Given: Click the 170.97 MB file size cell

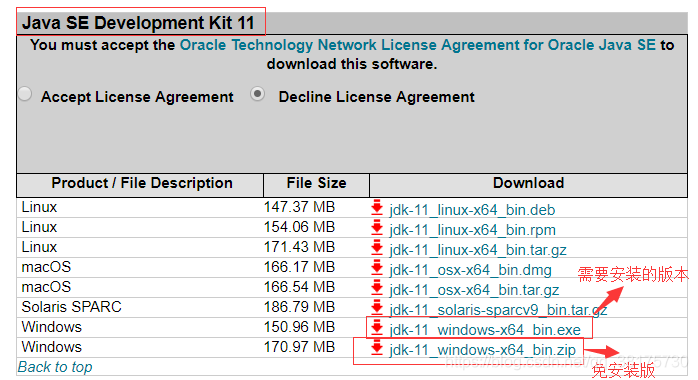Looking at the screenshot, I should 299,347.
